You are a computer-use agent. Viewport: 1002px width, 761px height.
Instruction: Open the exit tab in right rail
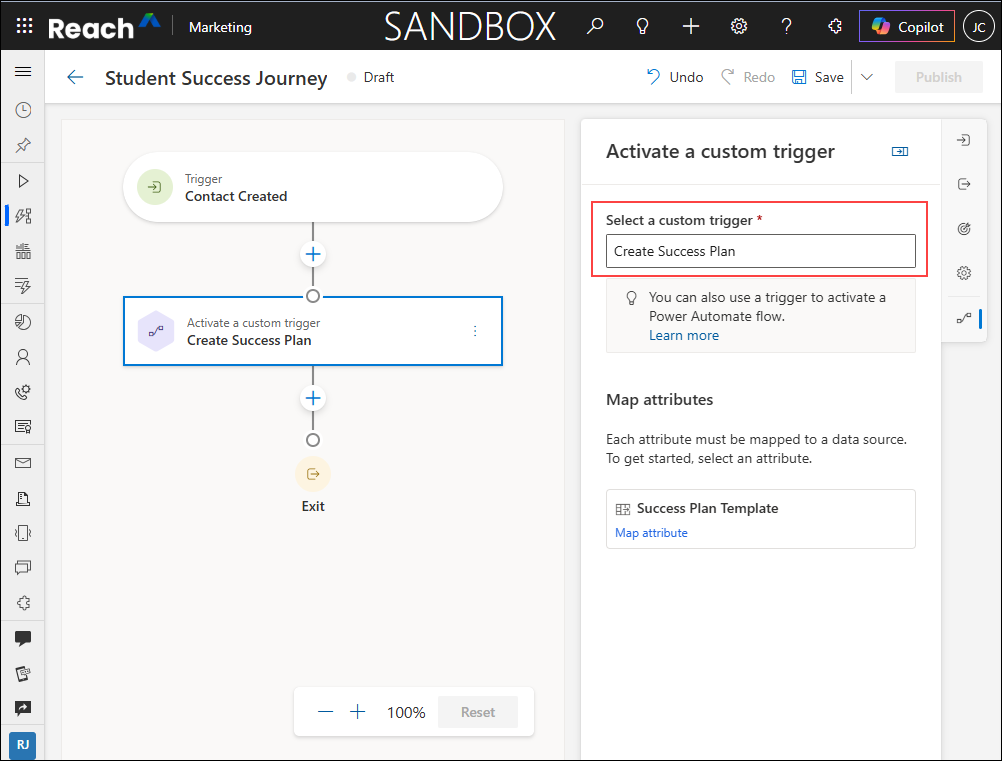click(964, 184)
